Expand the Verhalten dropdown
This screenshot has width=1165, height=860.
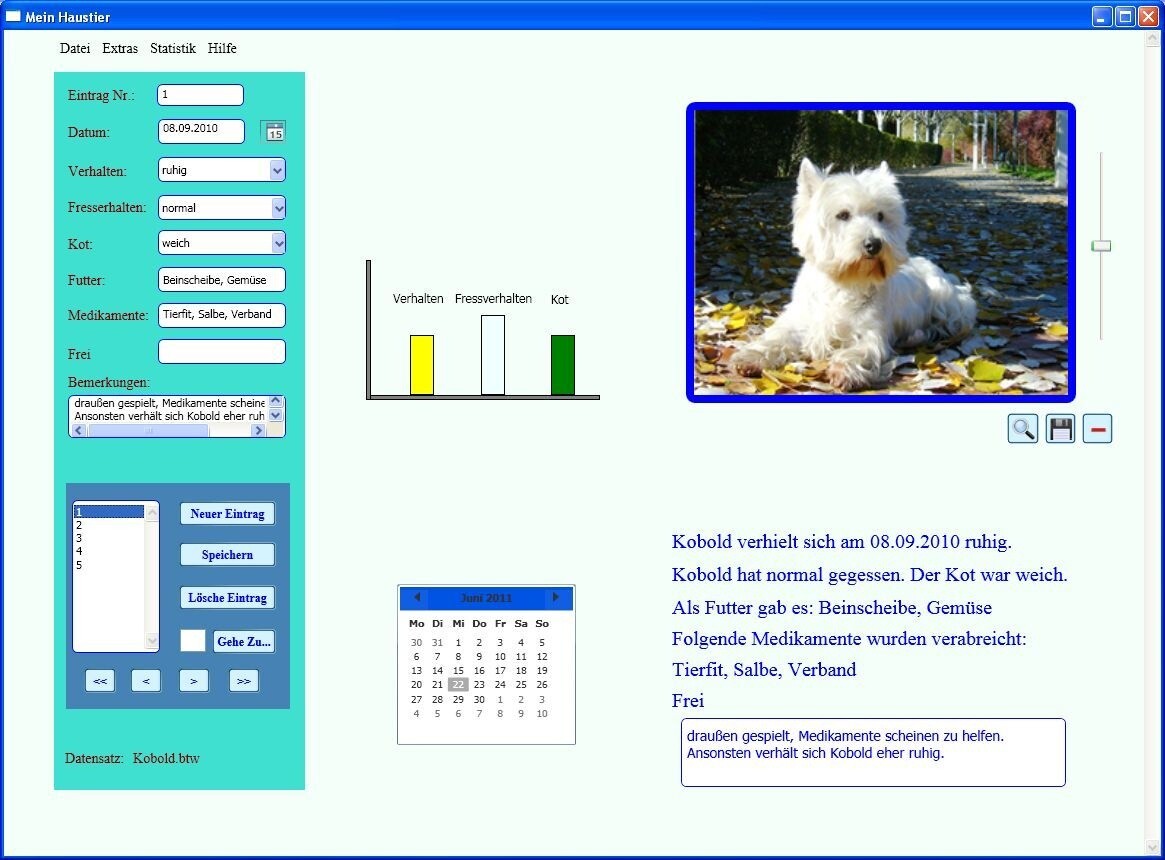pos(277,170)
